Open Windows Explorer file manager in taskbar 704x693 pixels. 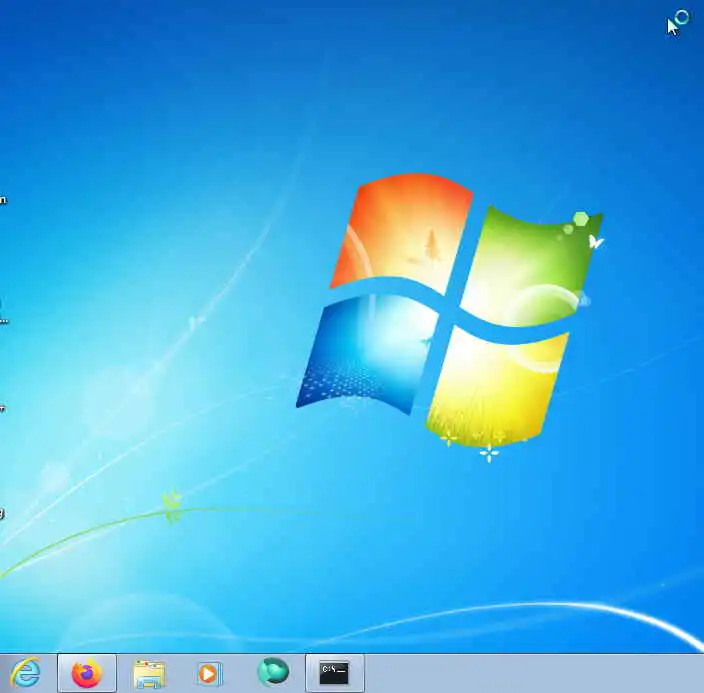(x=150, y=674)
